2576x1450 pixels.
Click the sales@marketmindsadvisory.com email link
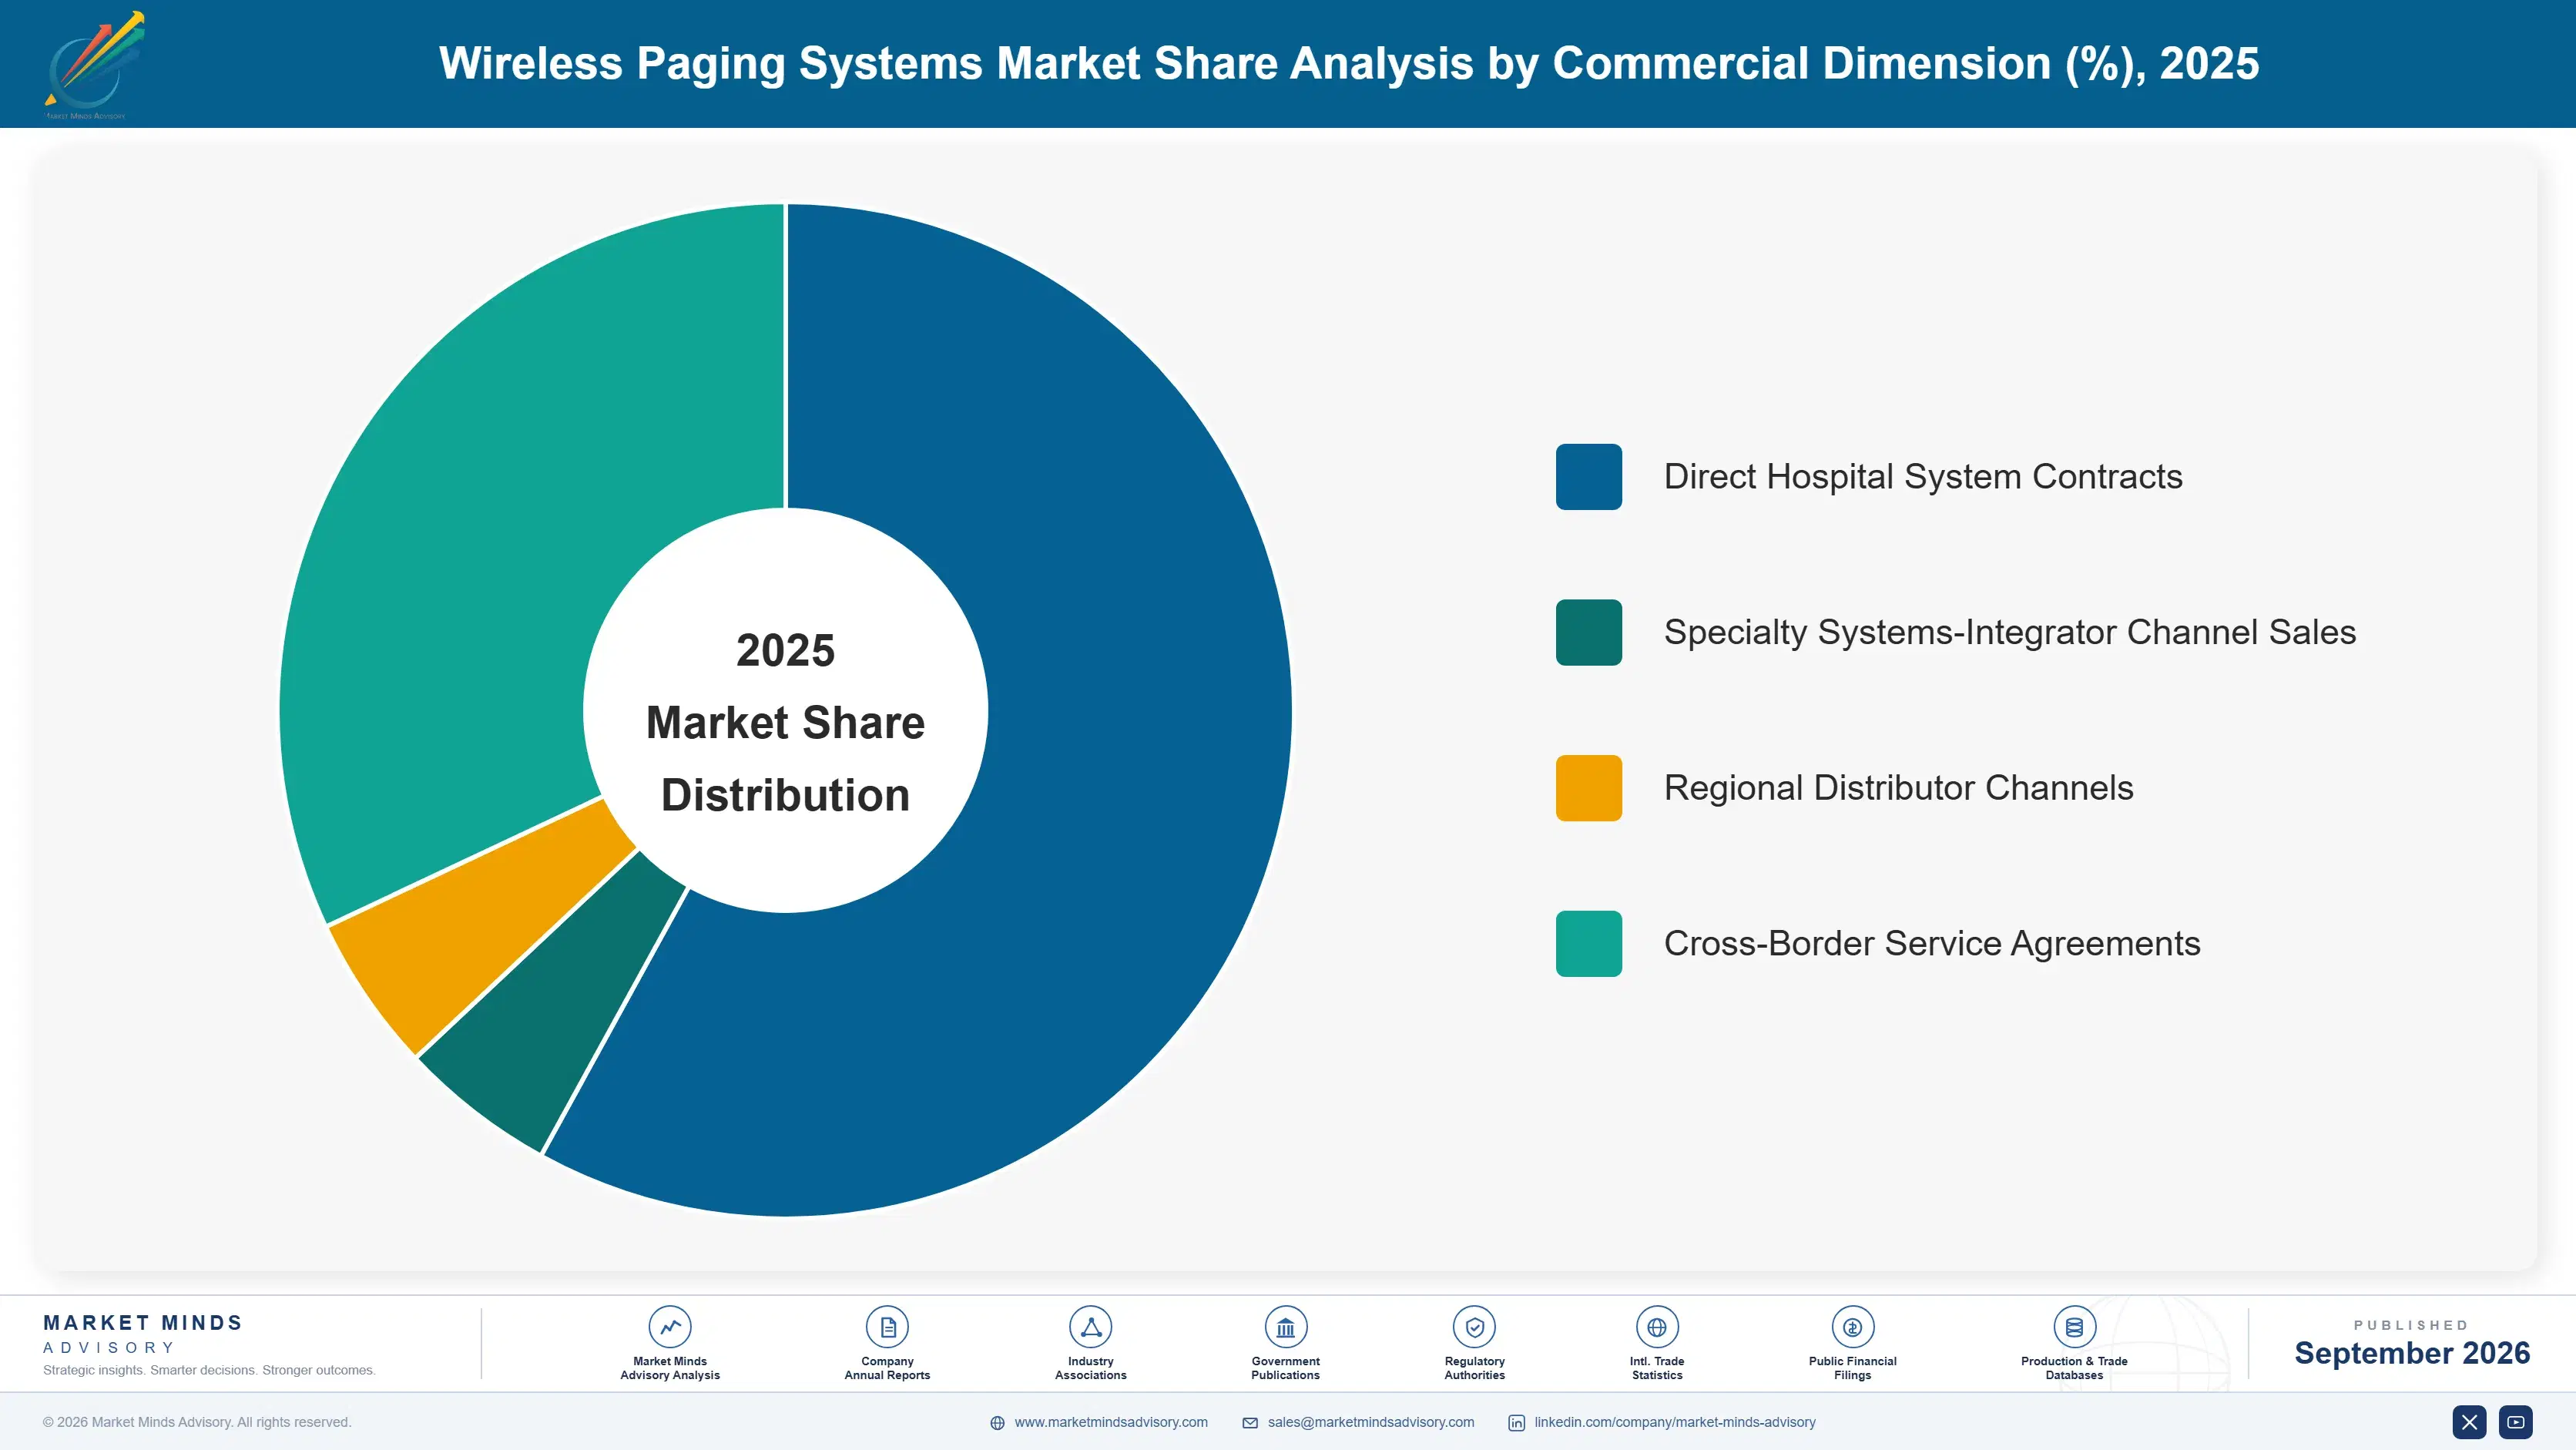1371,1422
